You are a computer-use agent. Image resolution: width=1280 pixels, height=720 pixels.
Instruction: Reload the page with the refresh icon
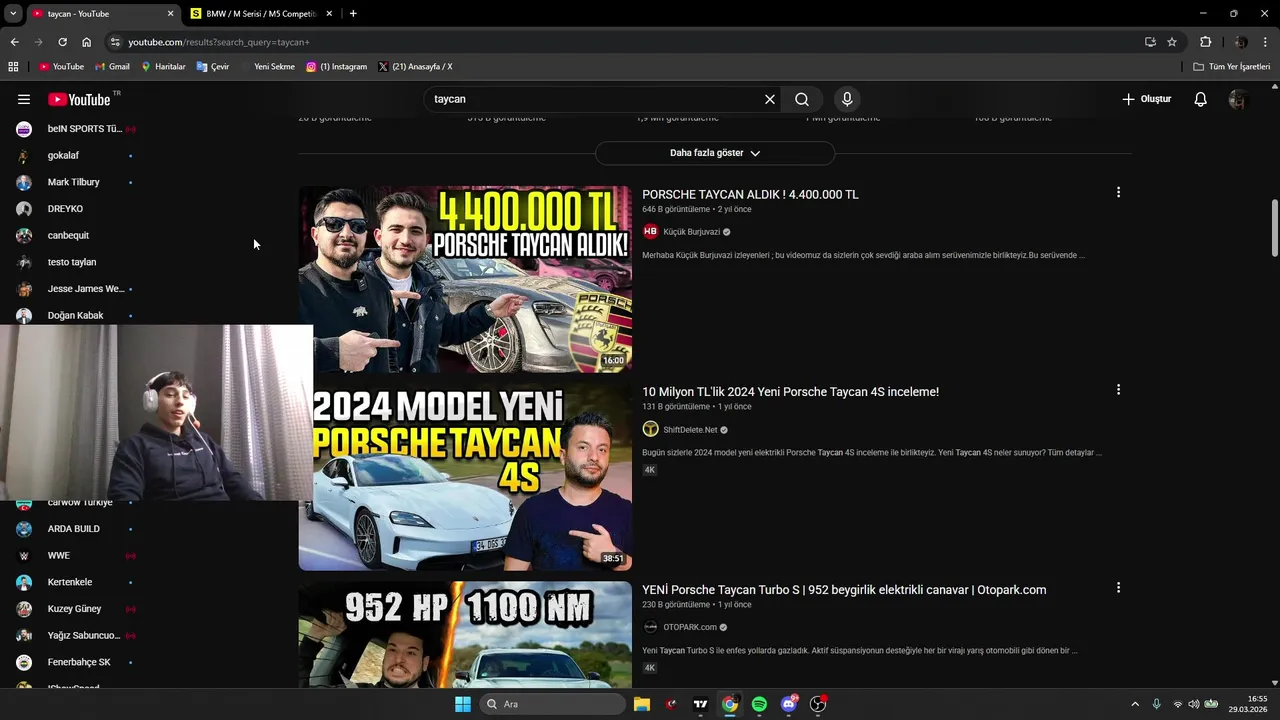pos(62,42)
